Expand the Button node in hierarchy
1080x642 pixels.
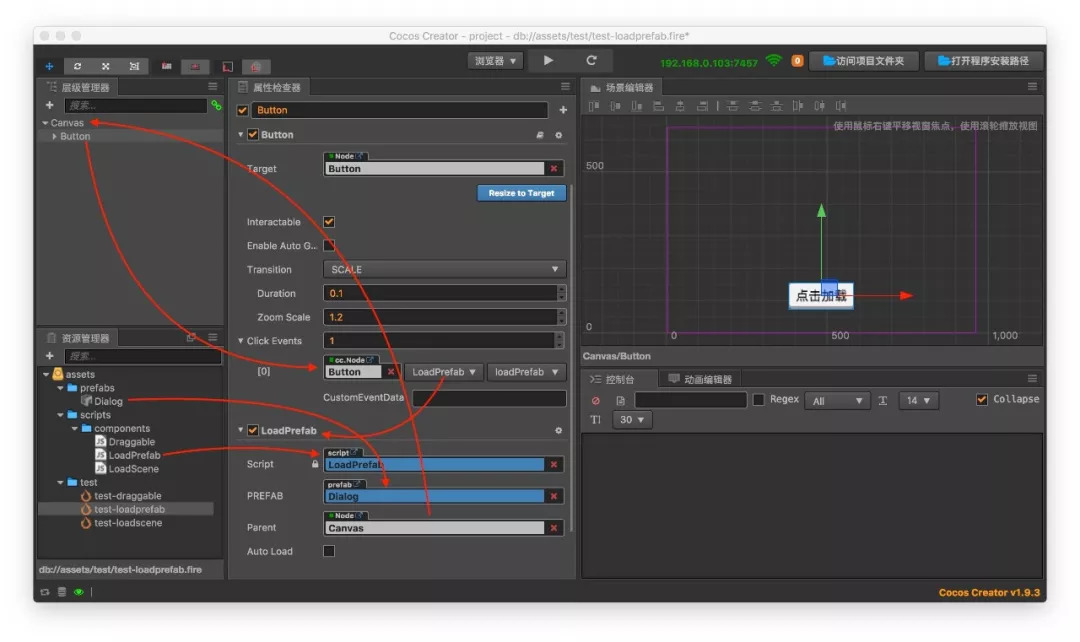54,137
